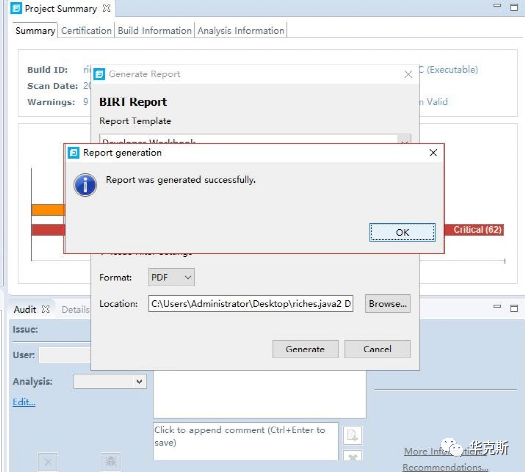
Task: Close the Audit panel tab
Action: (46, 309)
